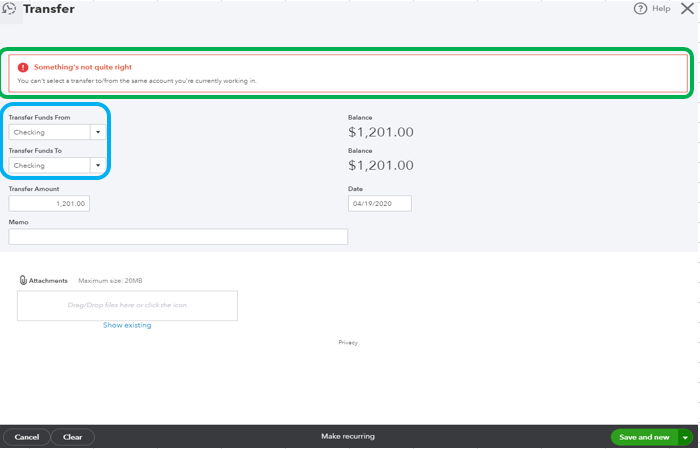The image size is (700, 449).
Task: Click the Transfer Funds From account text box
Action: click(49, 132)
